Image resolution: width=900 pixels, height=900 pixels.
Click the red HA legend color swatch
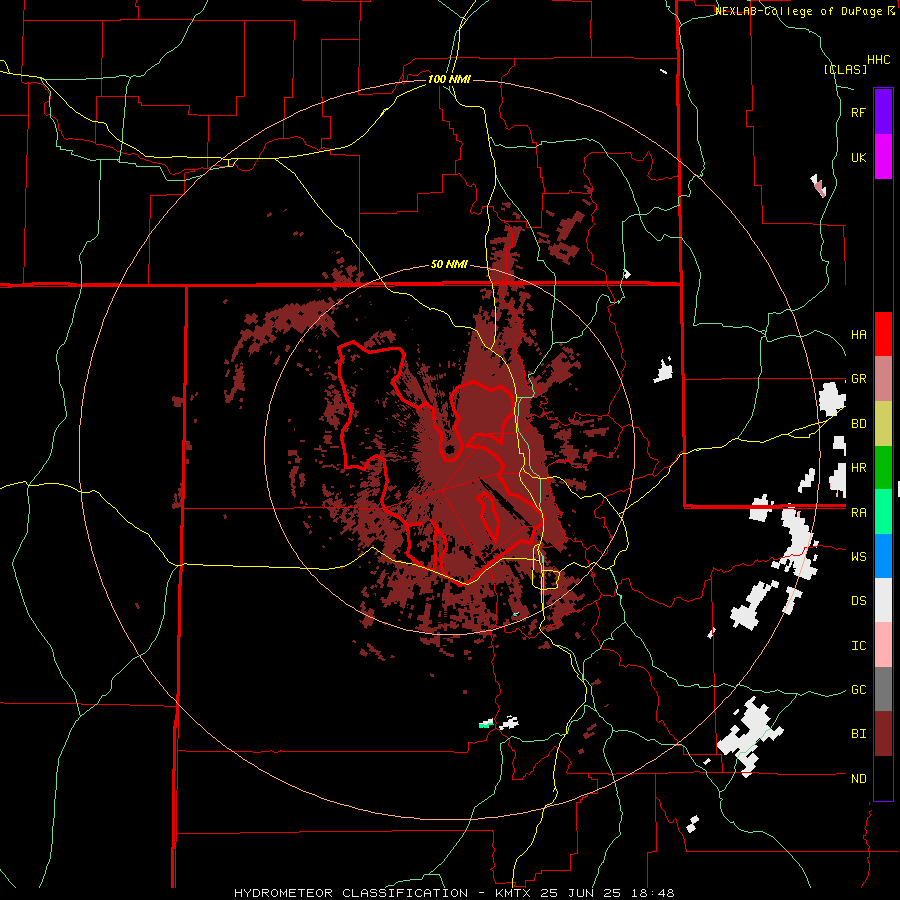click(883, 334)
